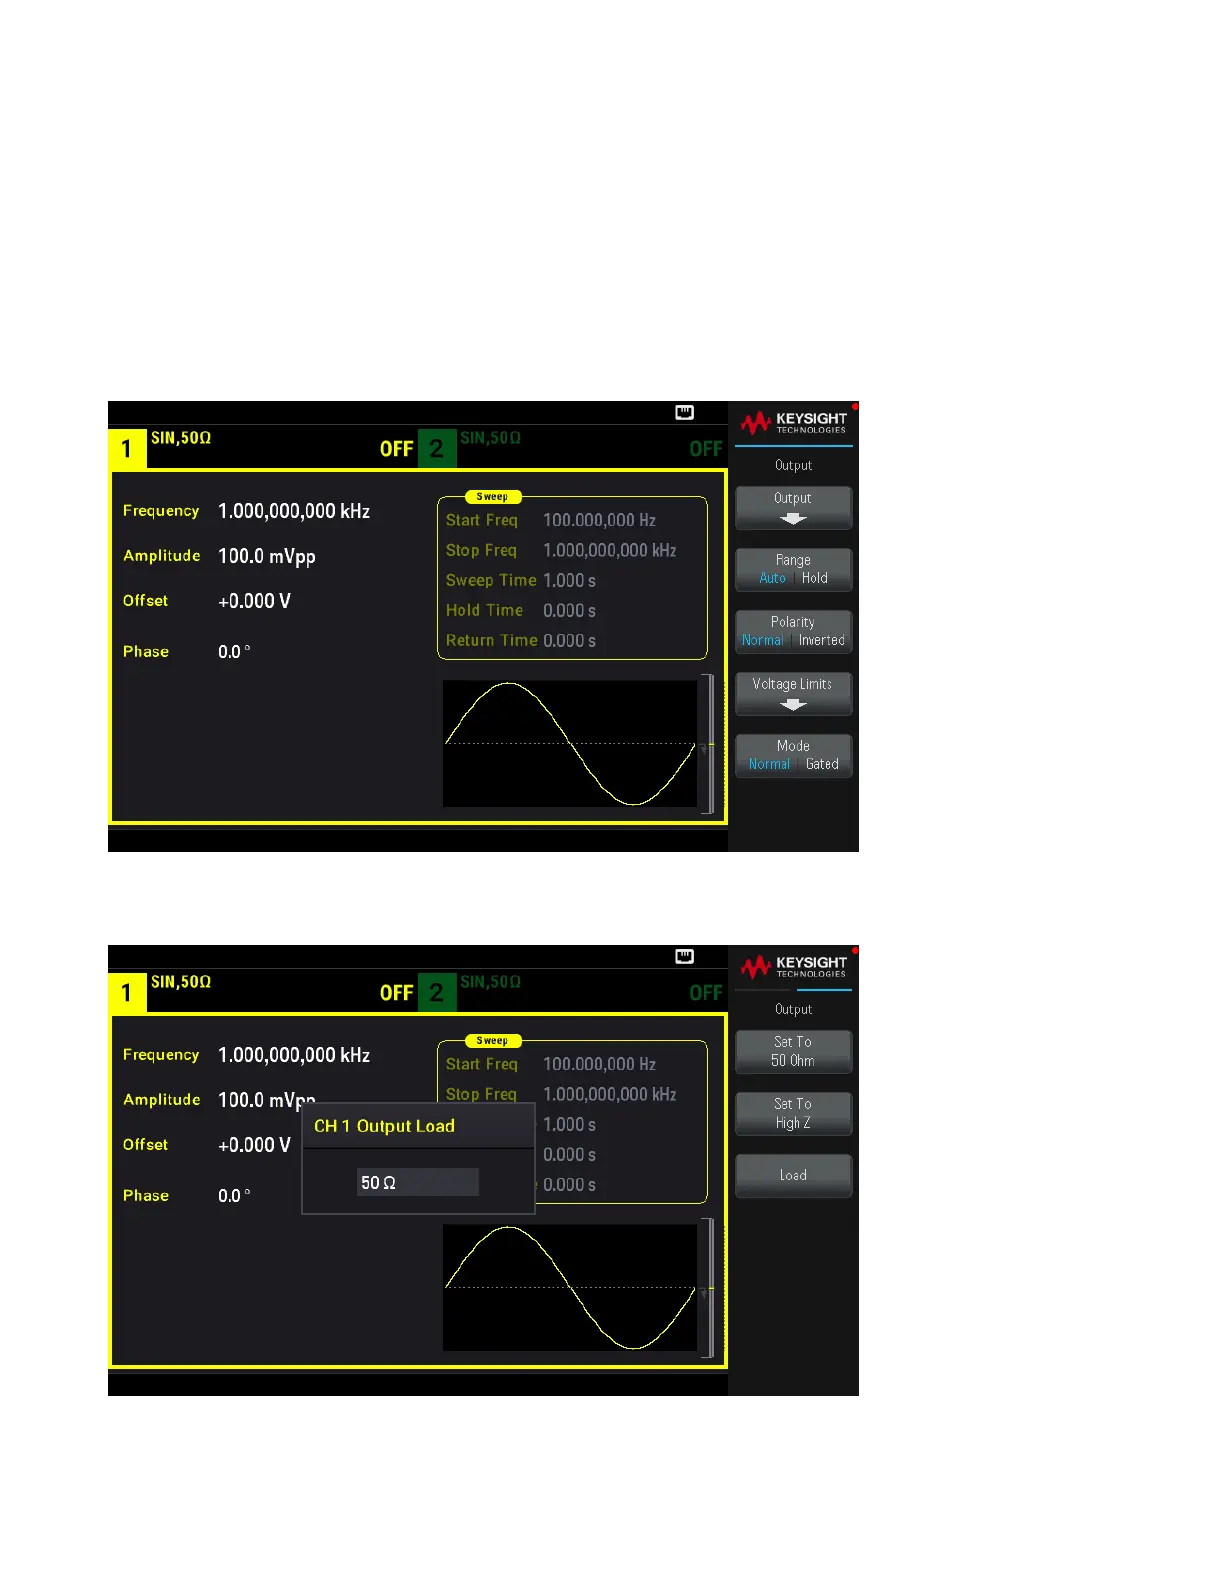The image size is (1224, 1584).
Task: Select the channel 1 tab in lower screen
Action: [x=127, y=992]
